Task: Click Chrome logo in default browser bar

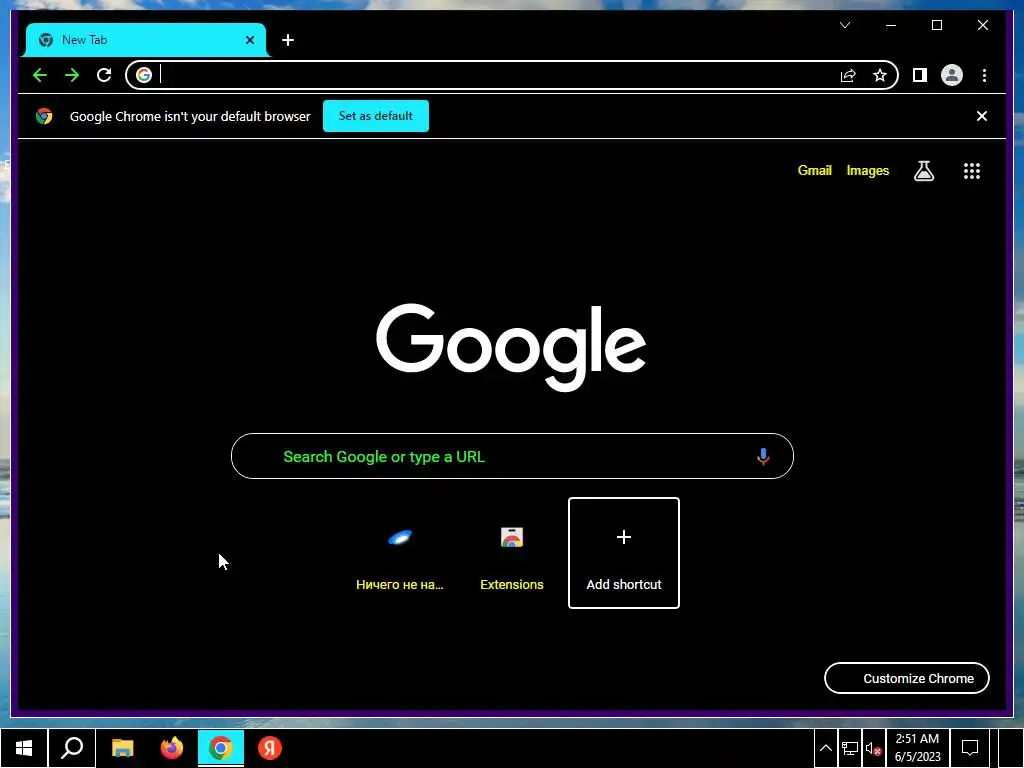Action: pyautogui.click(x=44, y=116)
